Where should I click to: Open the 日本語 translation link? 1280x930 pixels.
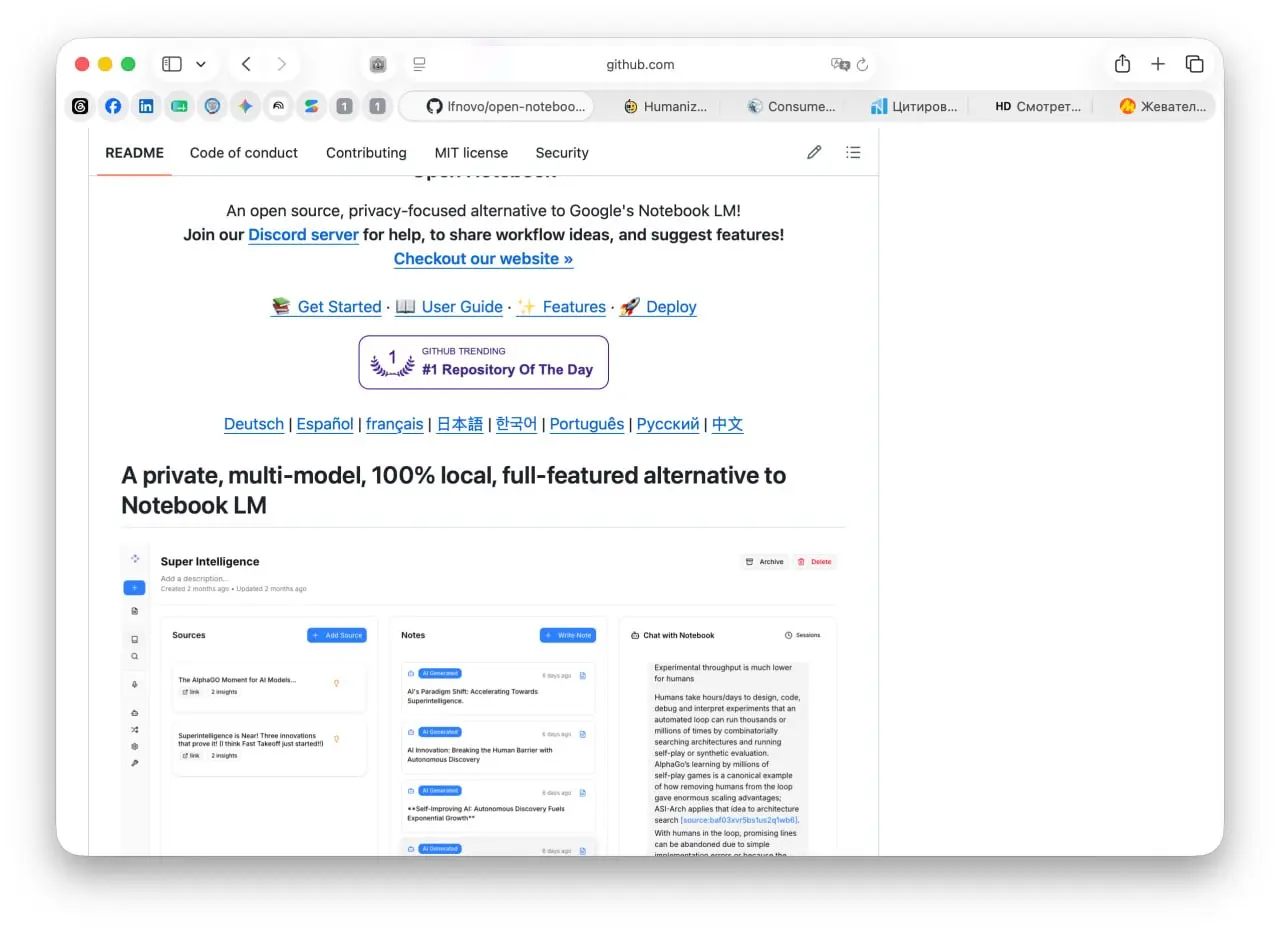point(460,424)
